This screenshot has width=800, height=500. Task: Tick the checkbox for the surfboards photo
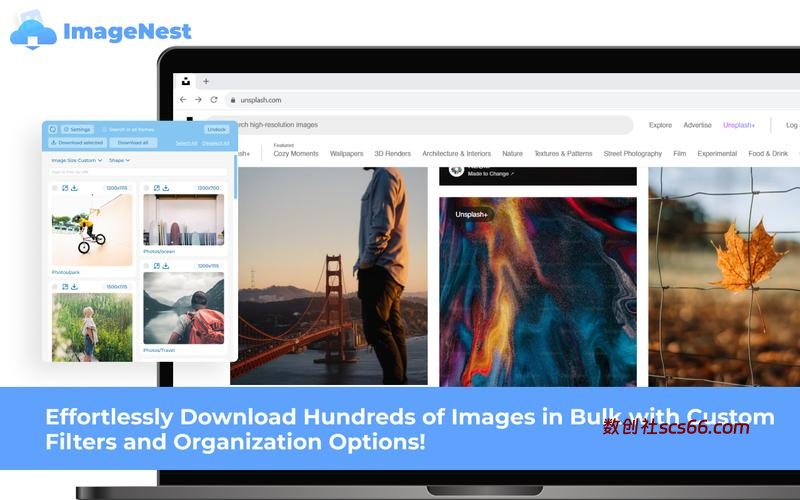146,187
